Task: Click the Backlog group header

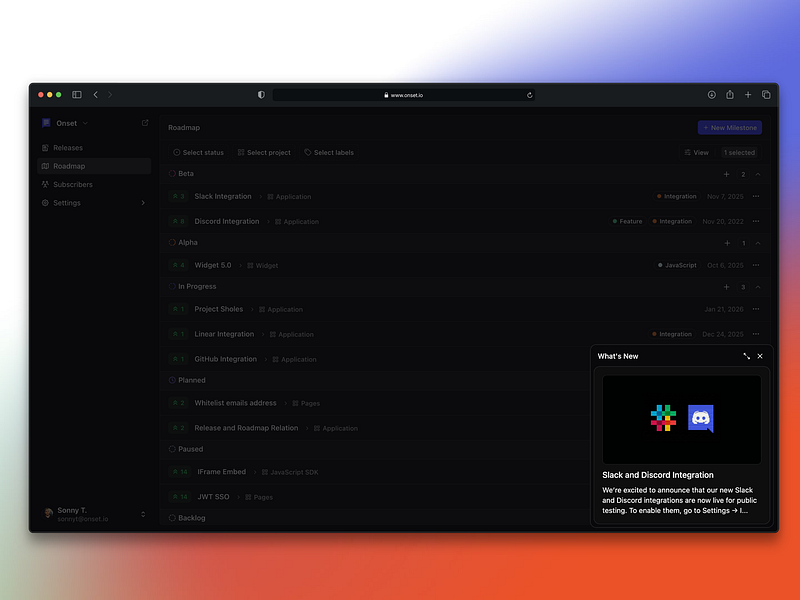Action: click(x=191, y=518)
